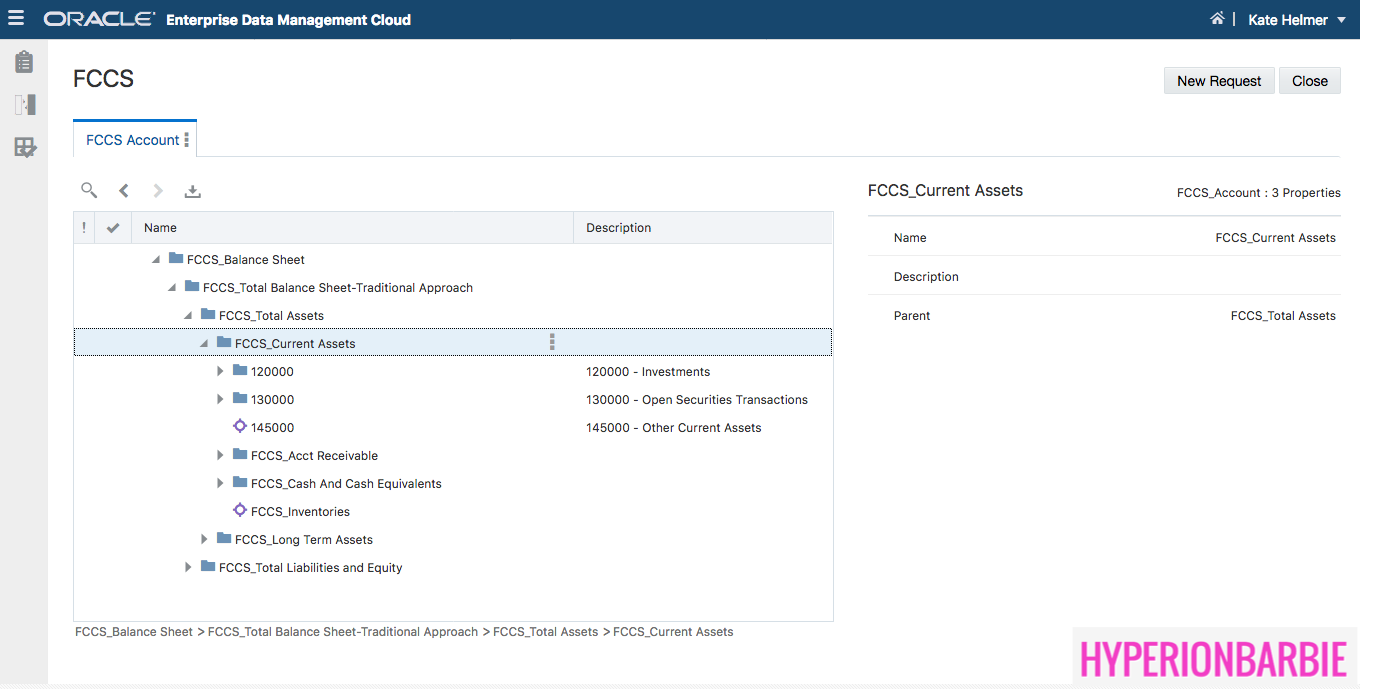Click the Close button
Screen dimensions: 1379x689
(x=1309, y=81)
